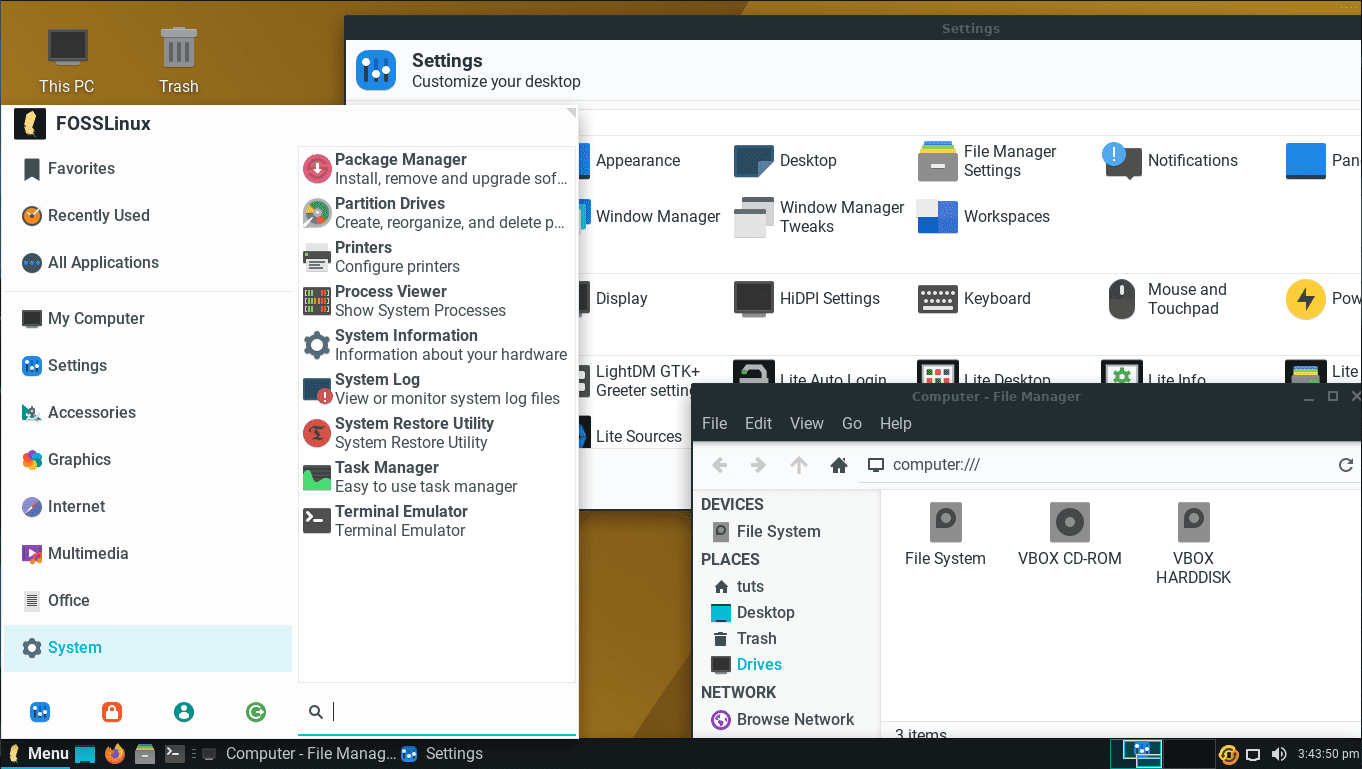Open Browse Network in the file manager sidebar

pyautogui.click(x=795, y=719)
